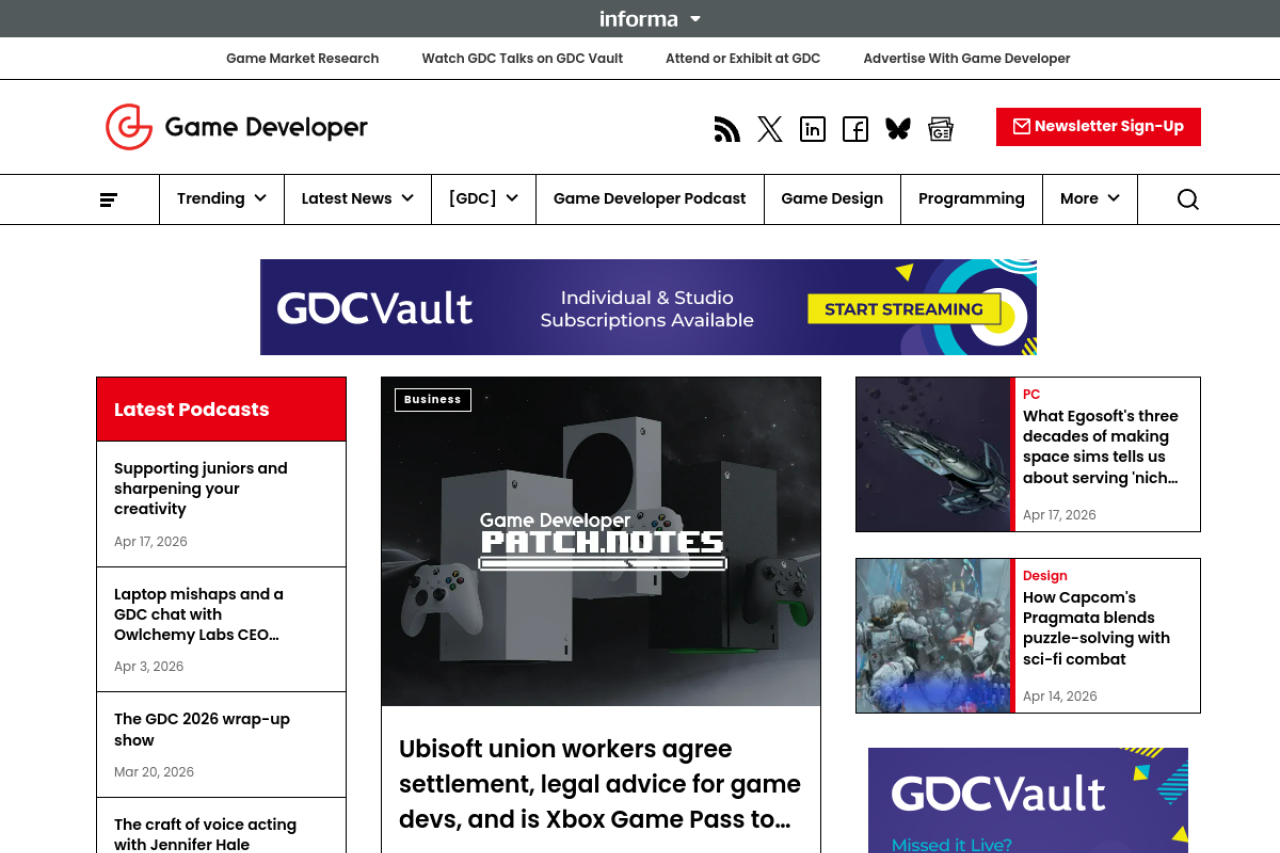
Task: Open 'The GDC 2026 wrap-up show' podcast
Action: (x=202, y=730)
